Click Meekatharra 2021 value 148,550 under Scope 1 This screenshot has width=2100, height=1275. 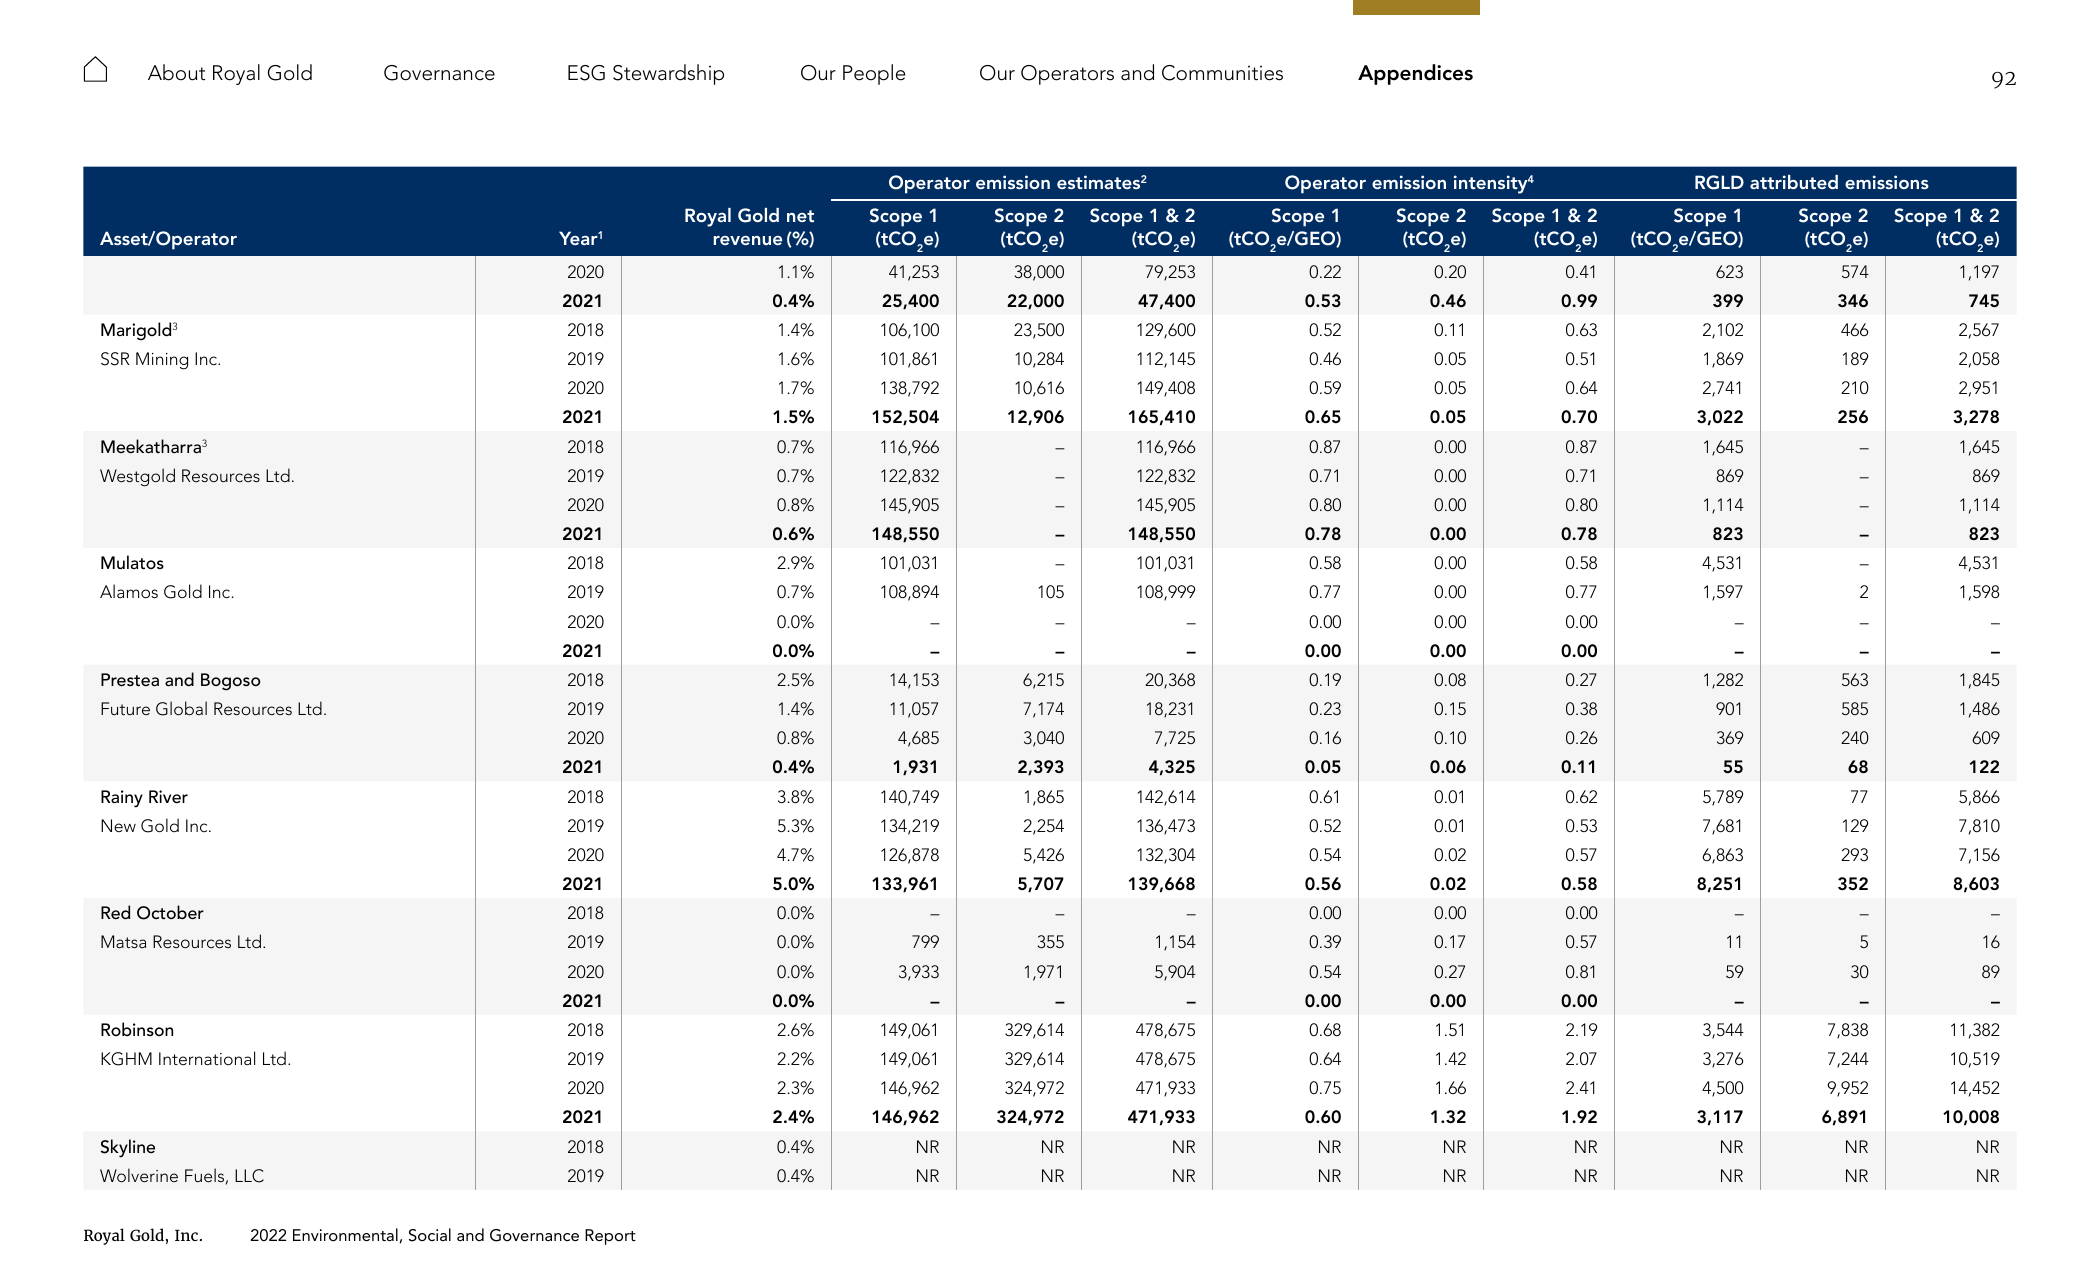click(905, 534)
